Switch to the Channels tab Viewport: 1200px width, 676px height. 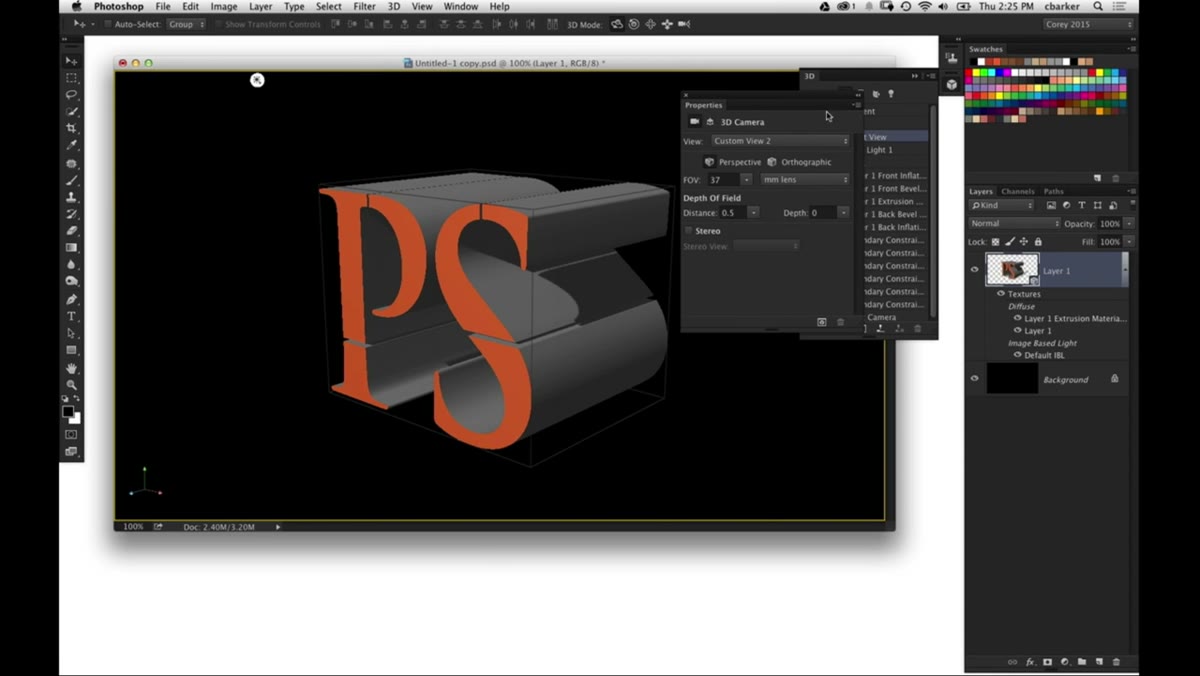(1018, 191)
